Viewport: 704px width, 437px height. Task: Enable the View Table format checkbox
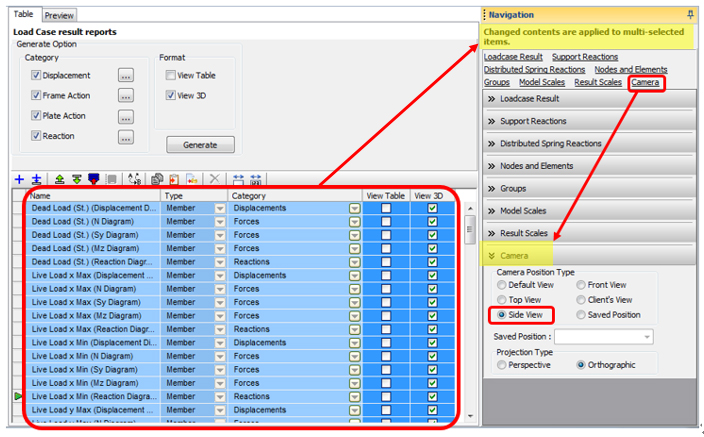(170, 75)
